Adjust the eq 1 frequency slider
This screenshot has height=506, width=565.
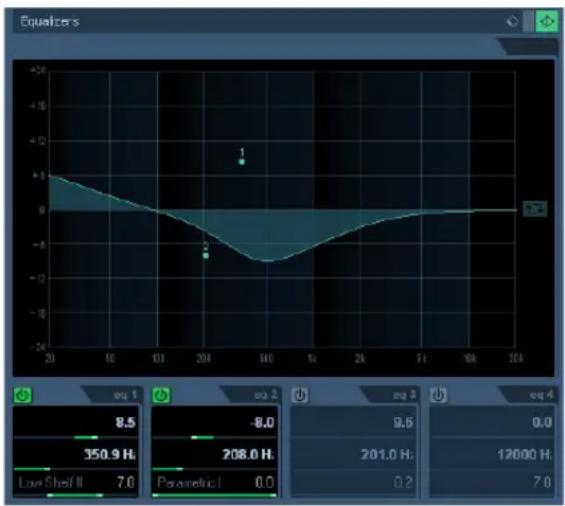tap(76, 469)
